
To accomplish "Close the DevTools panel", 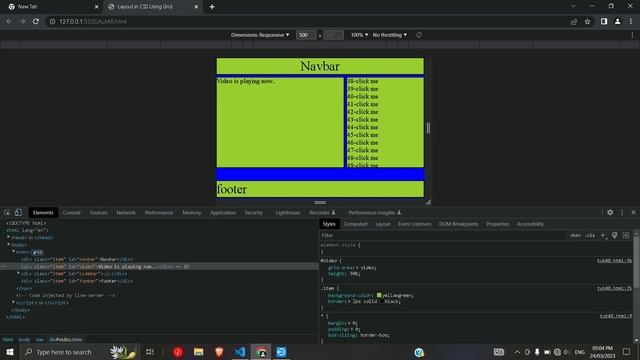I will pos(633,213).
